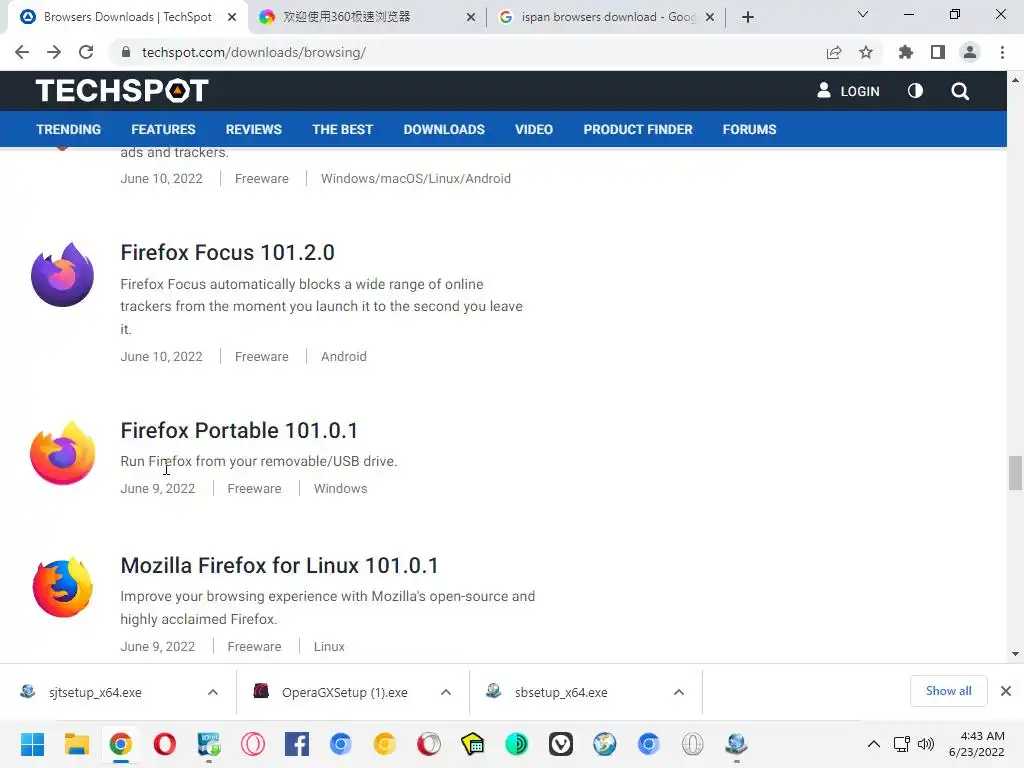The image size is (1024, 768).
Task: Switch to the 360 browser tab
Action: coord(366,17)
